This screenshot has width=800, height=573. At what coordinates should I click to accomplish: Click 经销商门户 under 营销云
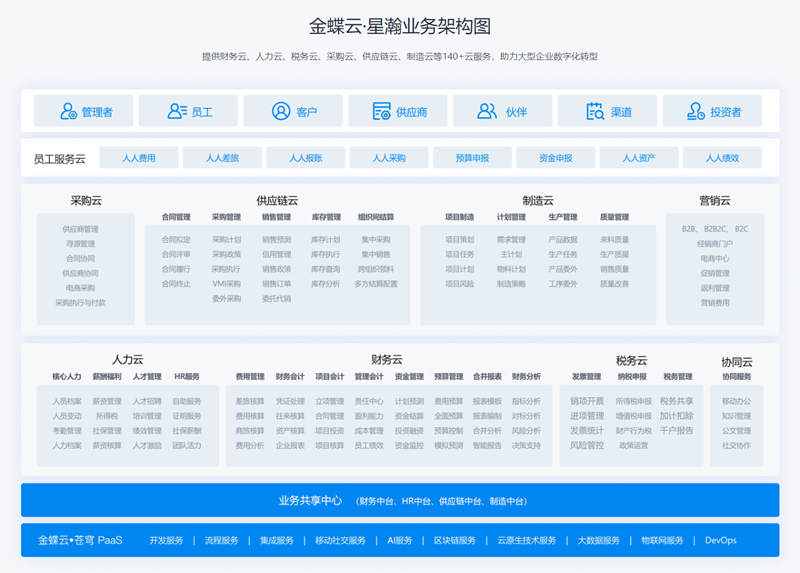click(715, 244)
